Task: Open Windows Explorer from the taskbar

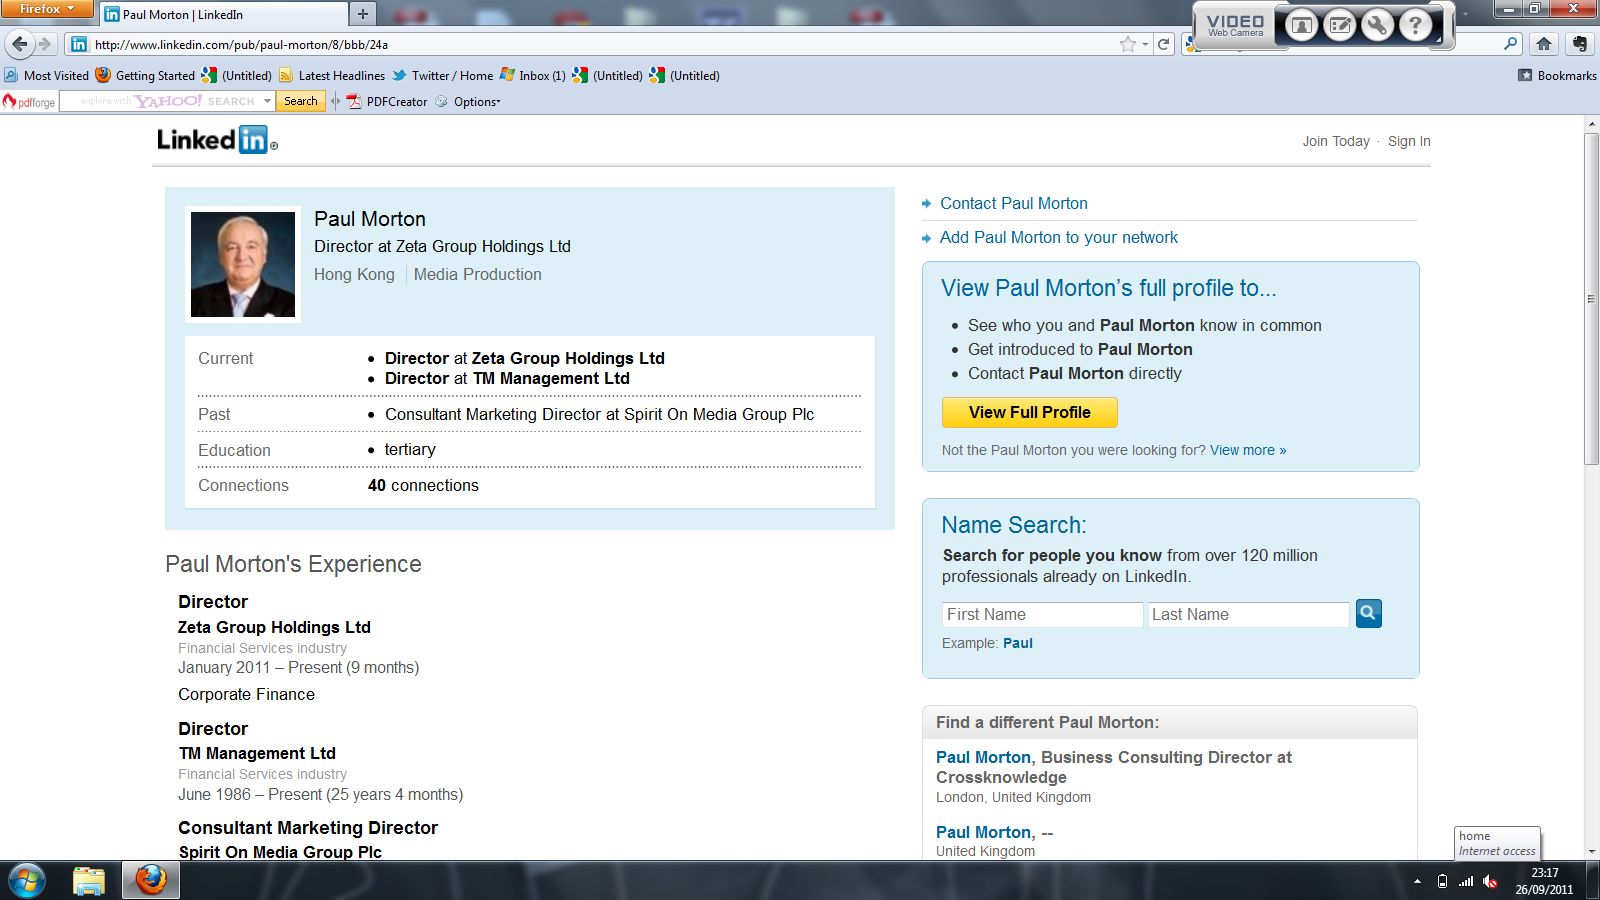Action: 89,881
